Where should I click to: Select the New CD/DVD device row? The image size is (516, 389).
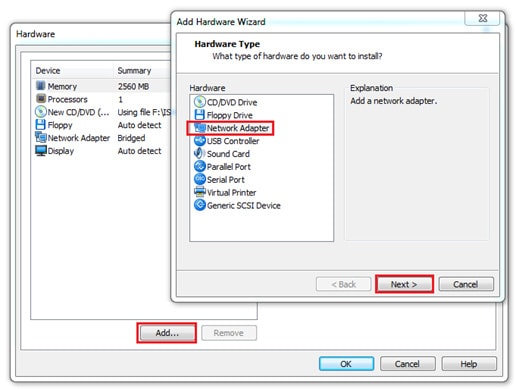pyautogui.click(x=102, y=112)
